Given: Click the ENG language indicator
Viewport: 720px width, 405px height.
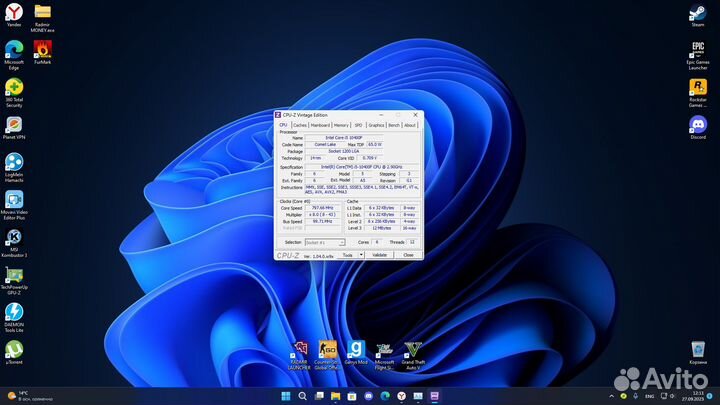Looking at the screenshot, I should pyautogui.click(x=649, y=396).
